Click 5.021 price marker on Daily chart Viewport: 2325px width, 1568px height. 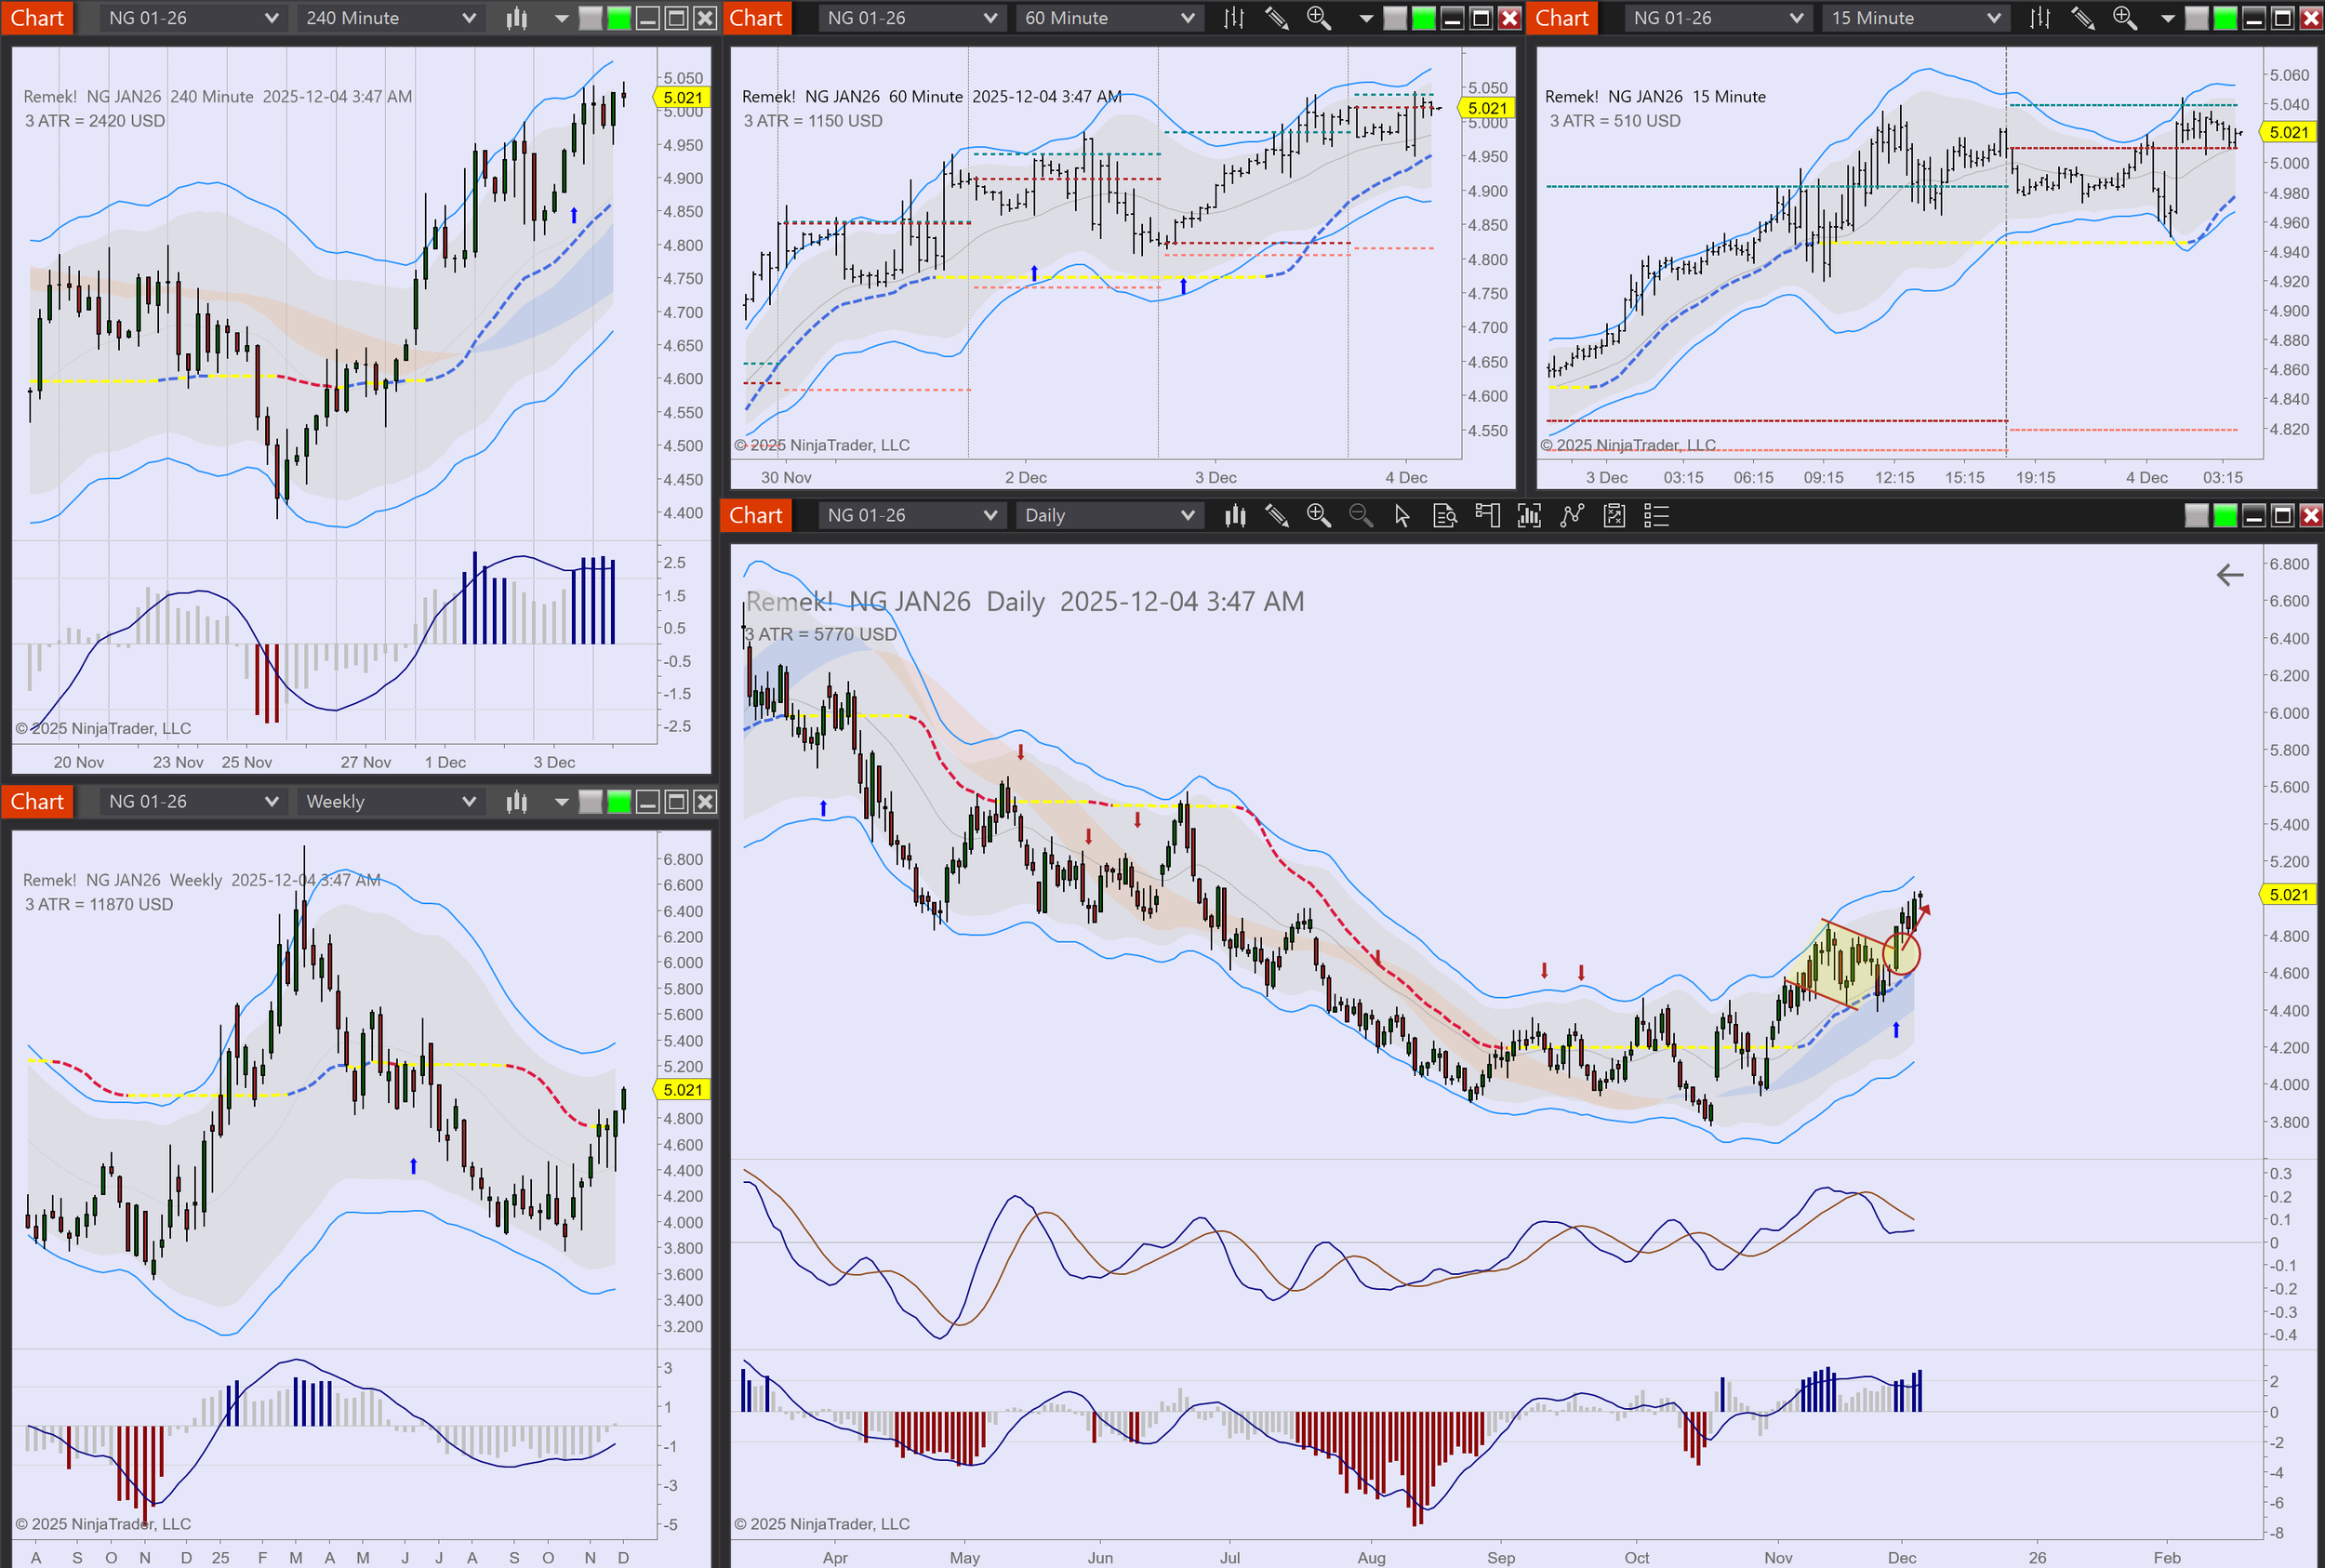[2289, 894]
